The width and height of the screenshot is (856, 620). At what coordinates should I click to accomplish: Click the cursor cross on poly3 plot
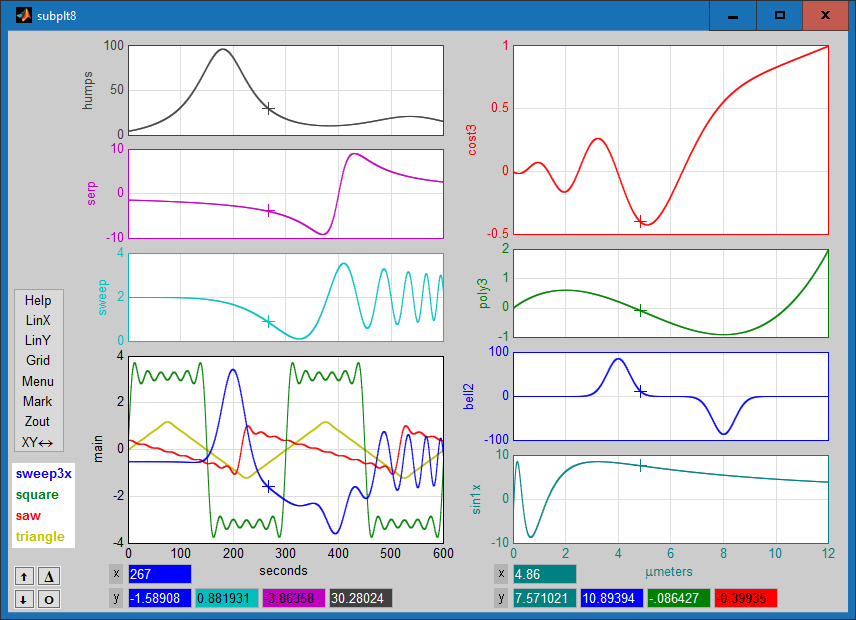tap(640, 311)
